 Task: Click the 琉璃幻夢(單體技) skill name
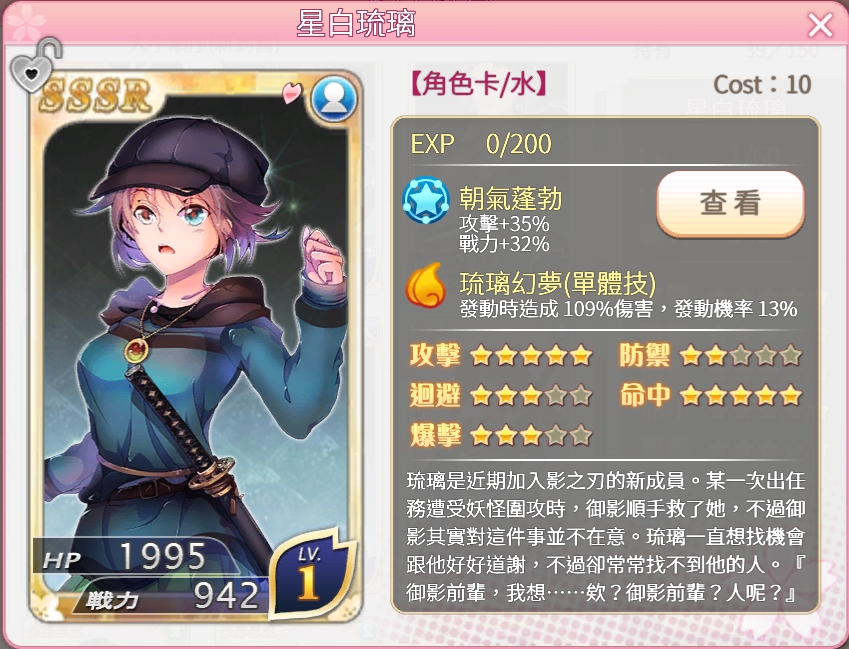click(x=558, y=283)
